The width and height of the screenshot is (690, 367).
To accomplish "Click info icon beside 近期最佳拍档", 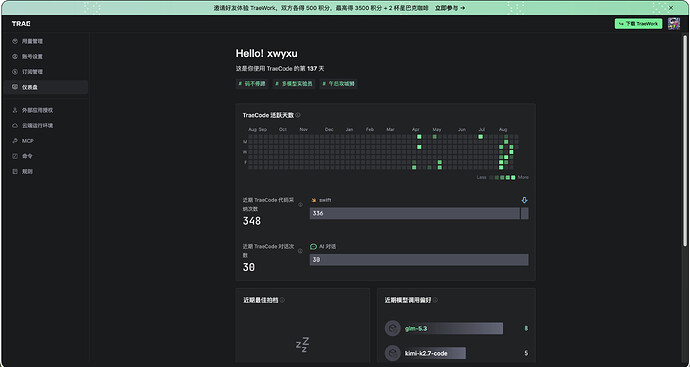I will coord(283,300).
